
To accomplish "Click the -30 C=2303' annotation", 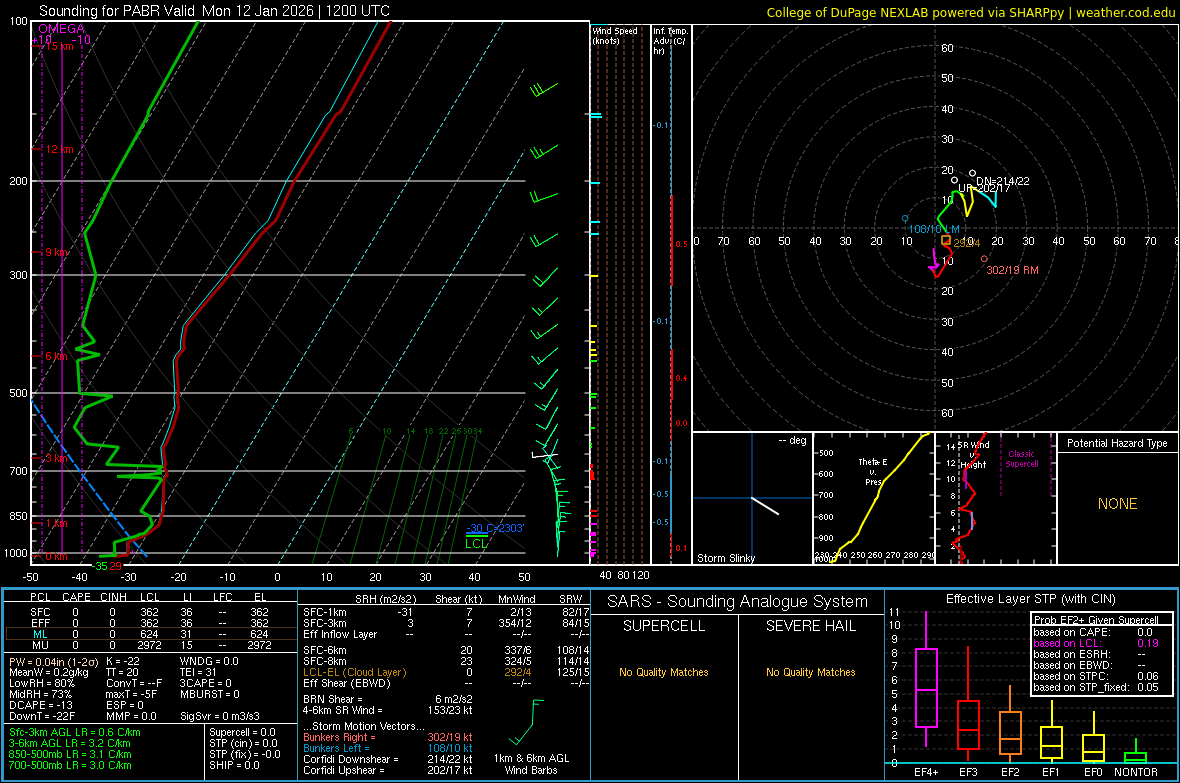I will 494,528.
